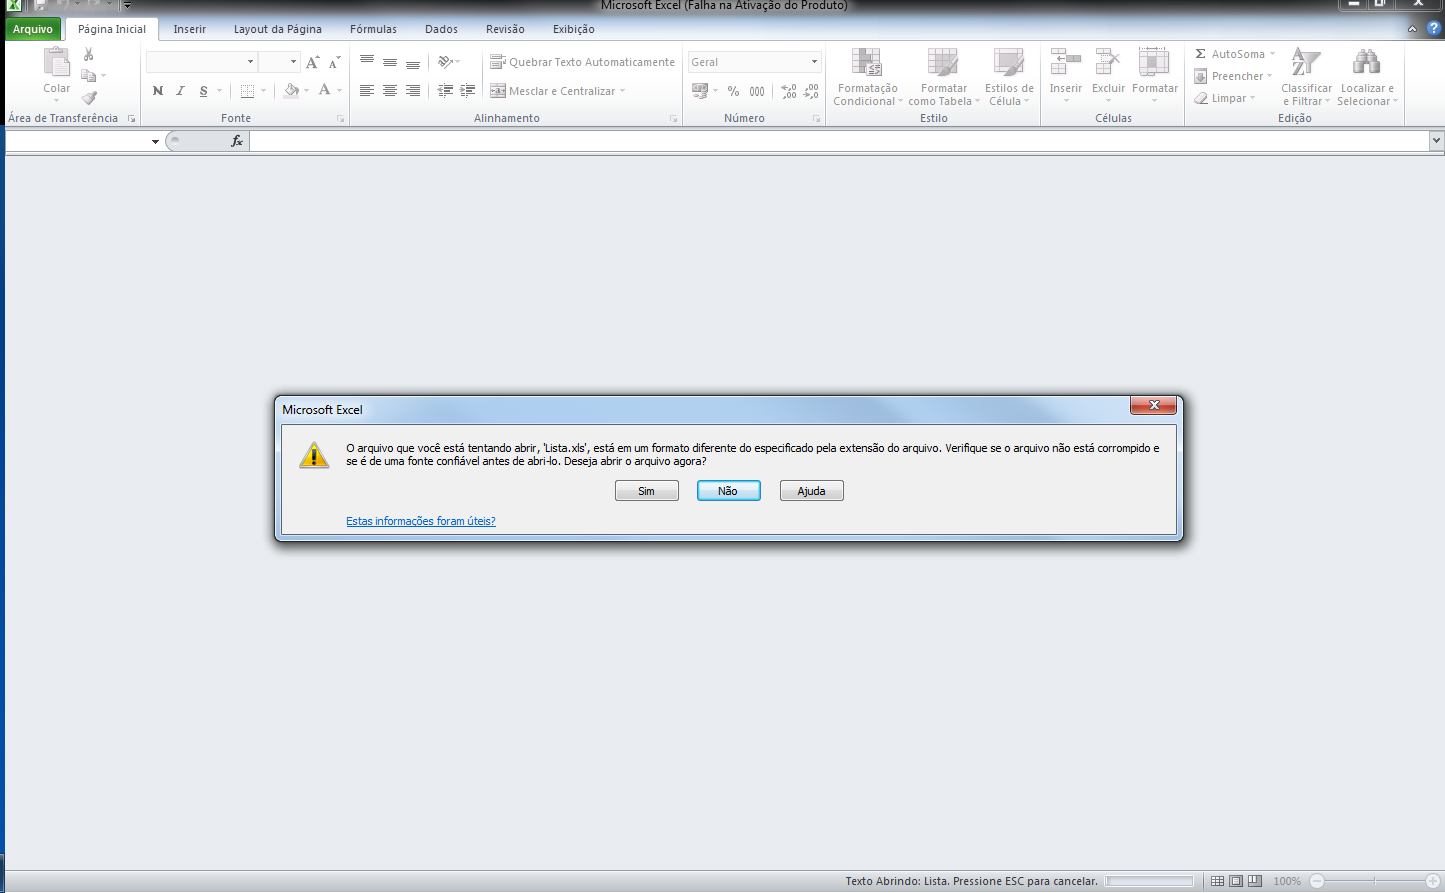Click Ajuda in the dialog
1445x893 pixels.
tap(811, 491)
